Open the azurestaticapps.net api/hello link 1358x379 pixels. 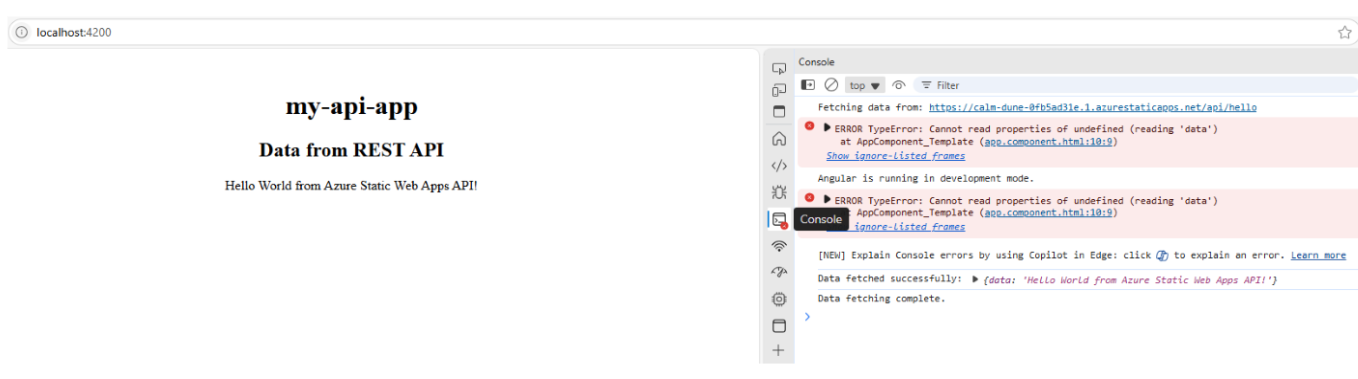coord(1092,107)
